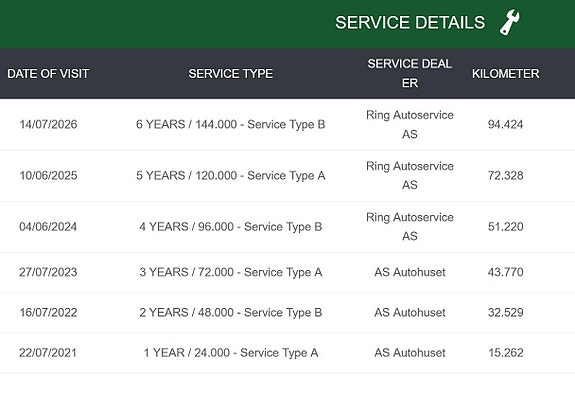The width and height of the screenshot is (575, 397).
Task: Click the kilometer value 32.529
Action: [505, 313]
